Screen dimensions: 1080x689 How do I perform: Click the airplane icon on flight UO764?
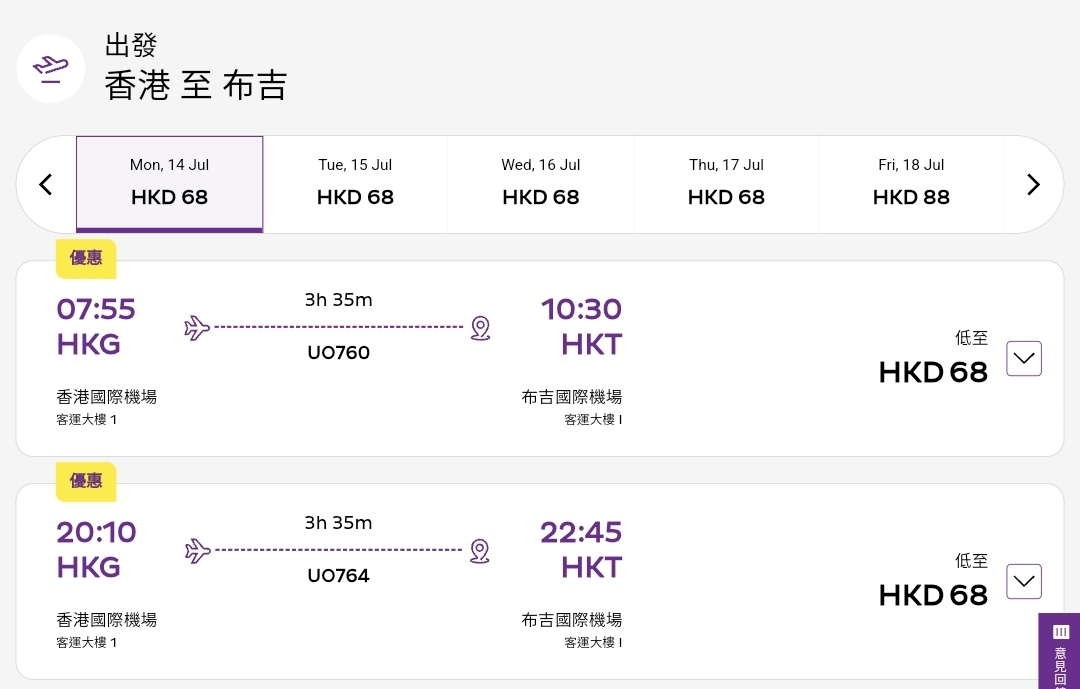(197, 550)
